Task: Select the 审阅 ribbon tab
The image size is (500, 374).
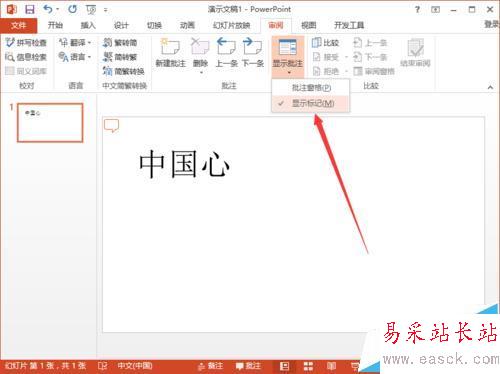Action: pos(276,25)
